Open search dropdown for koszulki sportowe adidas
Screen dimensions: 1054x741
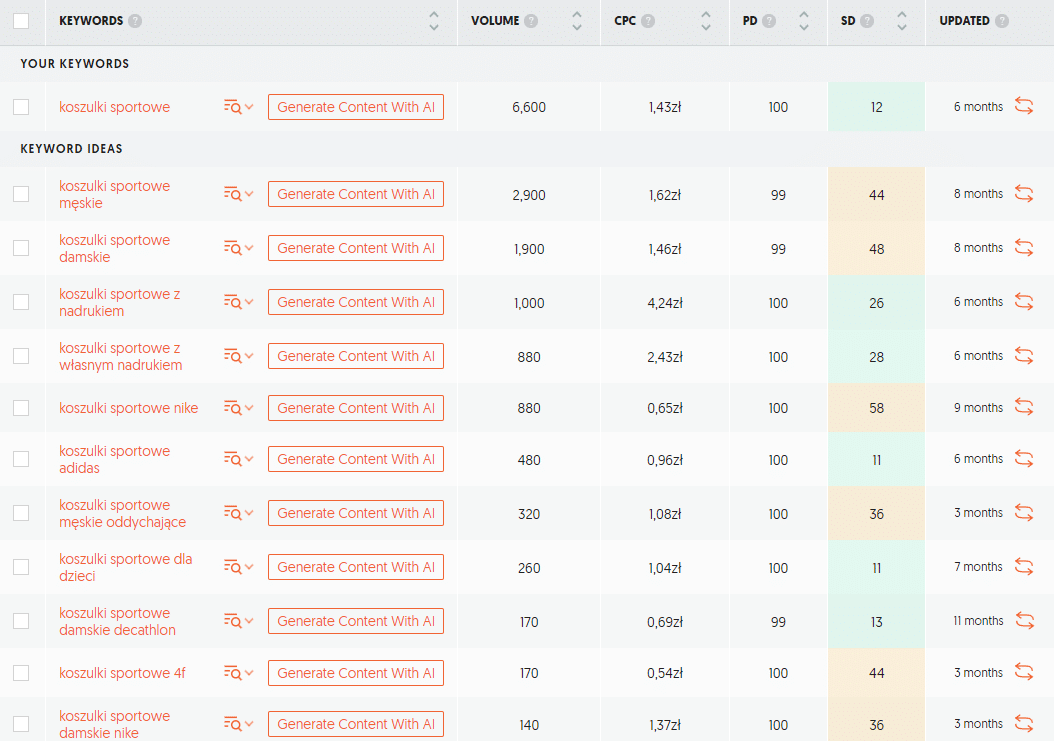pyautogui.click(x=239, y=459)
